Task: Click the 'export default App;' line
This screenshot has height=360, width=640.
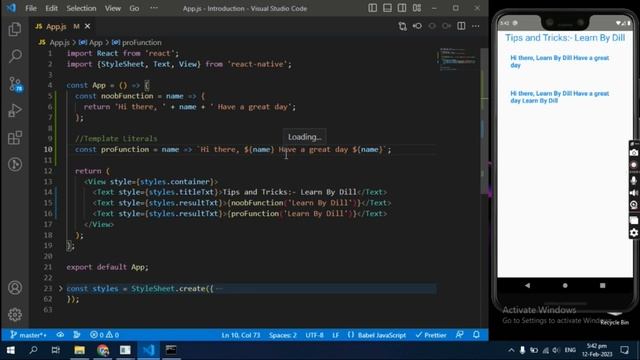Action: click(x=107, y=267)
